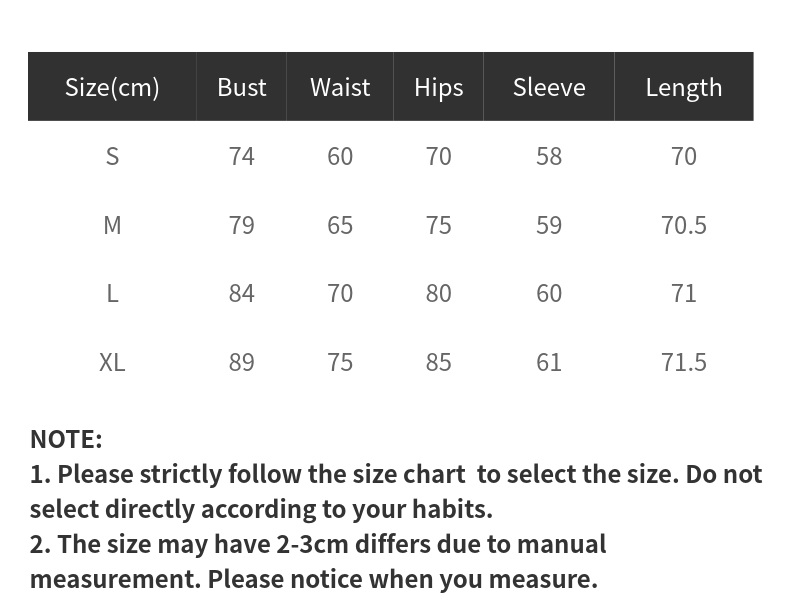
Task: Click hips value 80 for size L
Action: 438,293
